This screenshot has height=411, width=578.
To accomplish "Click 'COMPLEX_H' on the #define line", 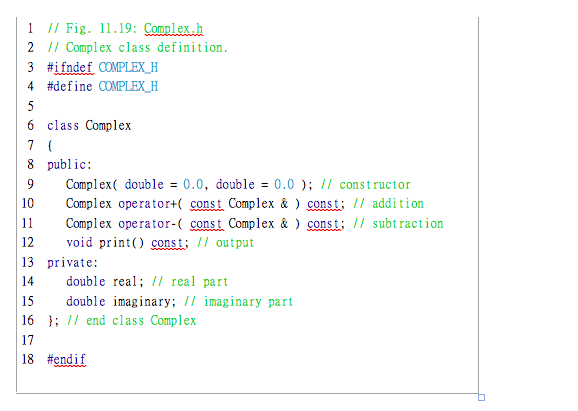I will click(128, 87).
